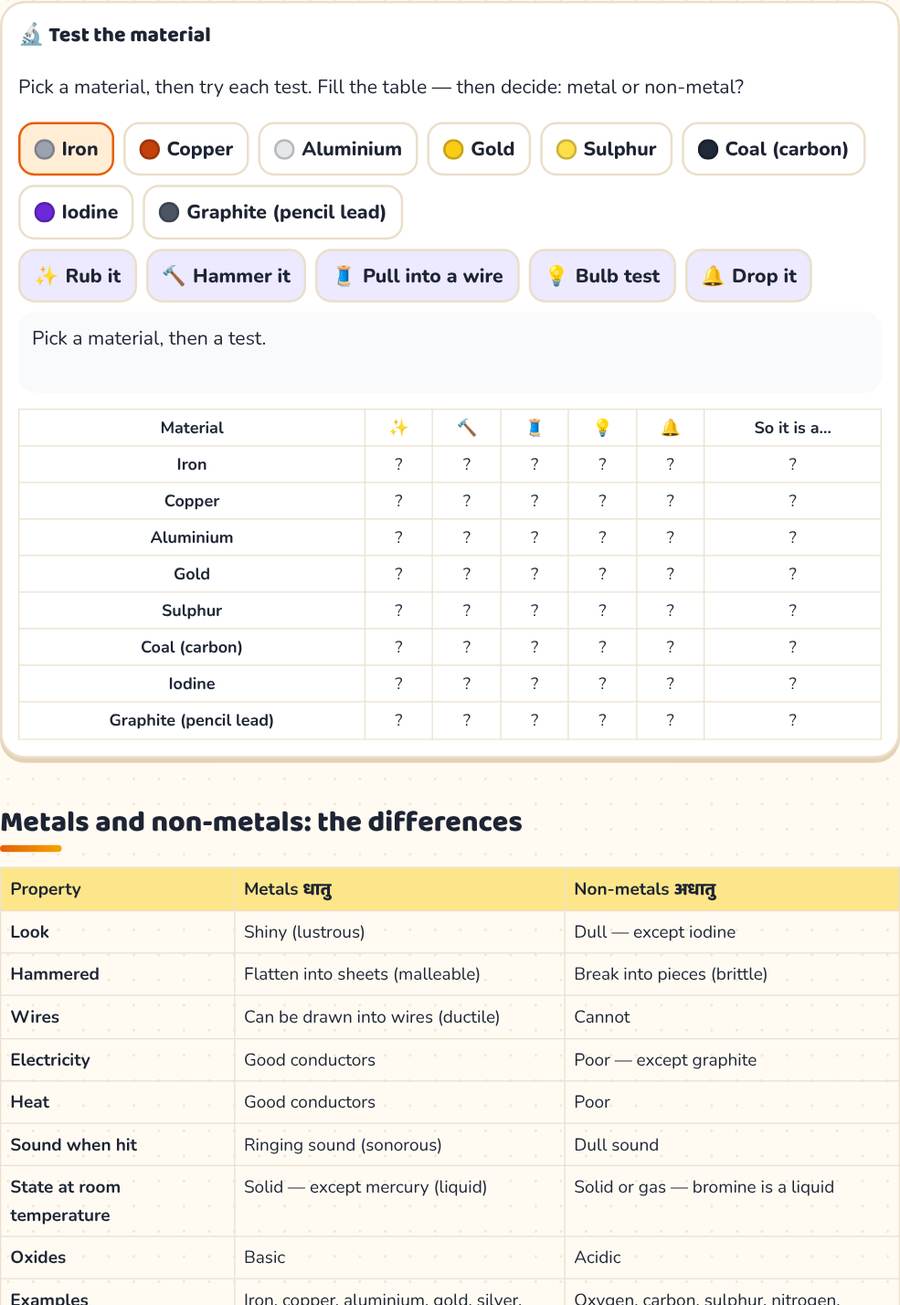
Task: Try the Drop it test
Action: coord(748,276)
